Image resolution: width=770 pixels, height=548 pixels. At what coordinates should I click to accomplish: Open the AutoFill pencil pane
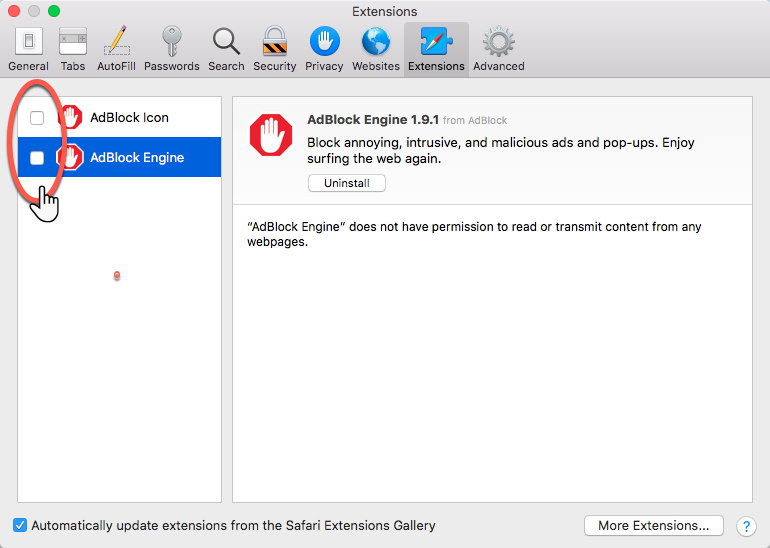pos(116,49)
